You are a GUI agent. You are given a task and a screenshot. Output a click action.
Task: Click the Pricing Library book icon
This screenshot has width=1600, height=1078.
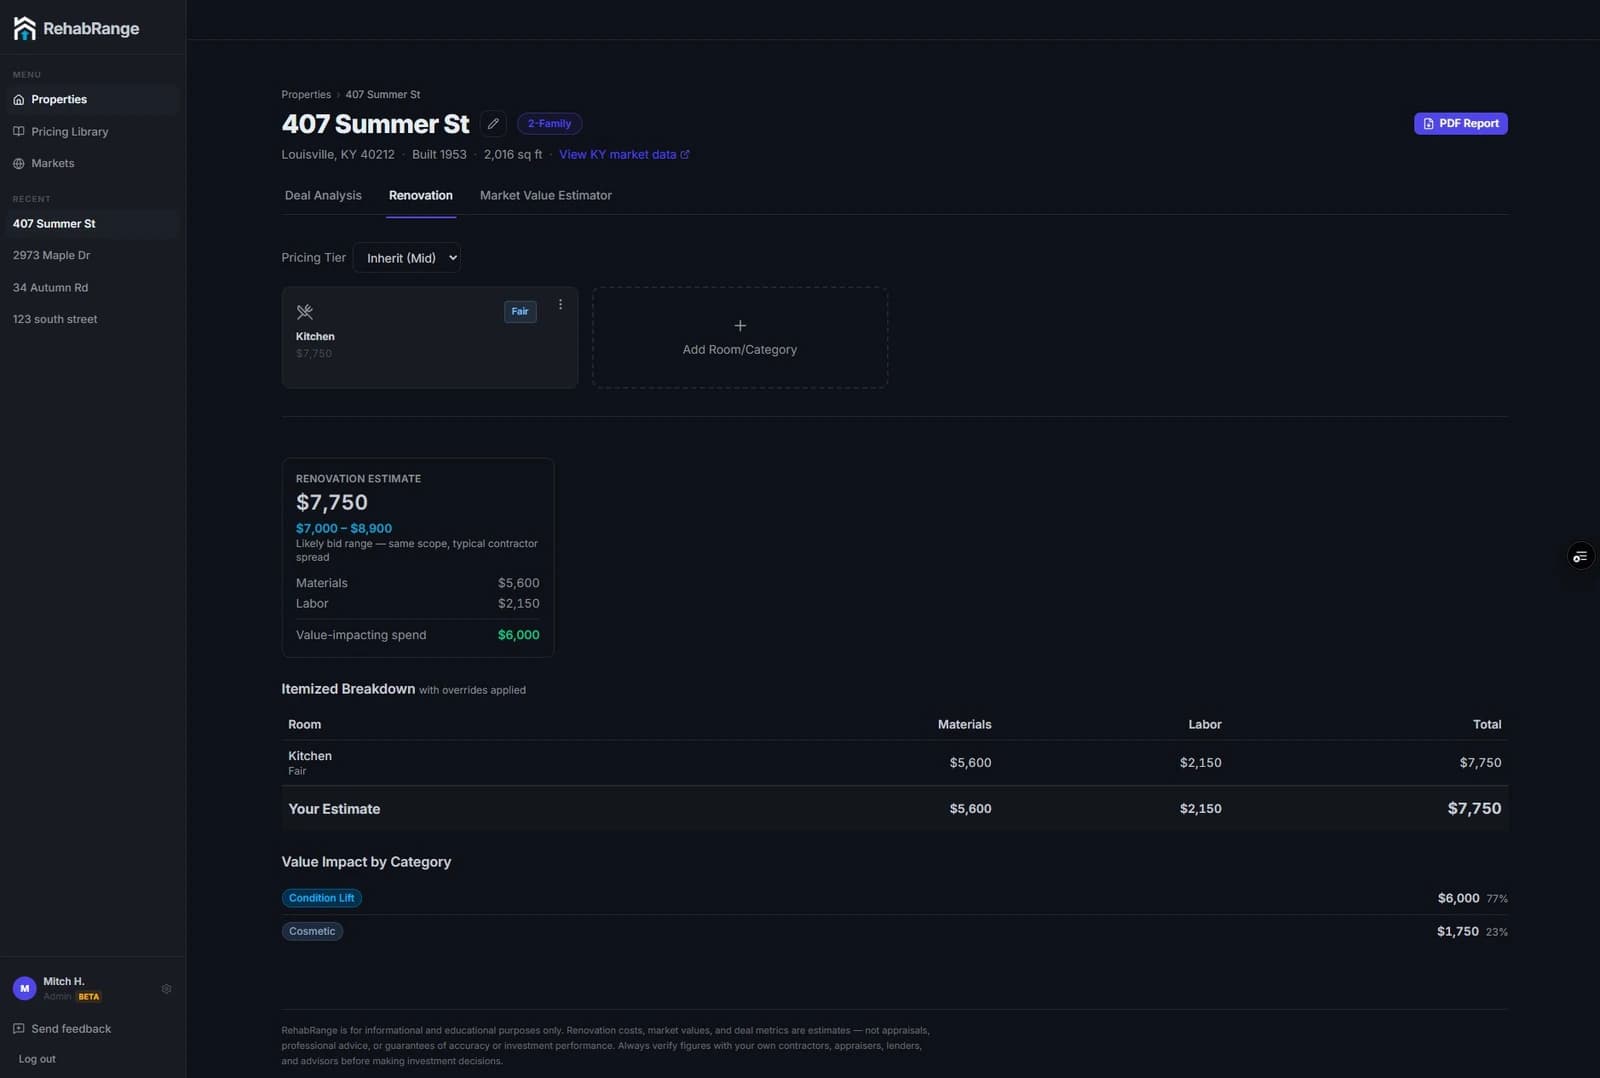[x=19, y=131]
